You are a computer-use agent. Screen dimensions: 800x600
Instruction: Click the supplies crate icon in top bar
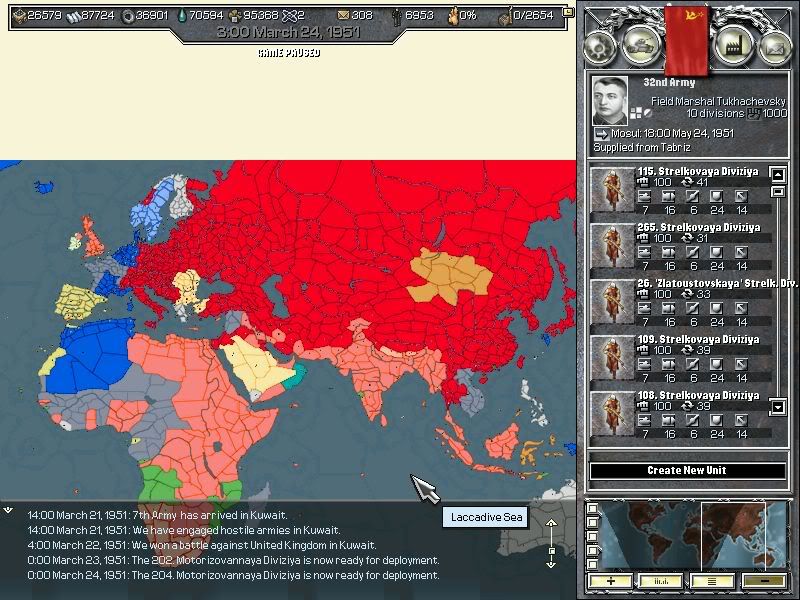[x=19, y=16]
